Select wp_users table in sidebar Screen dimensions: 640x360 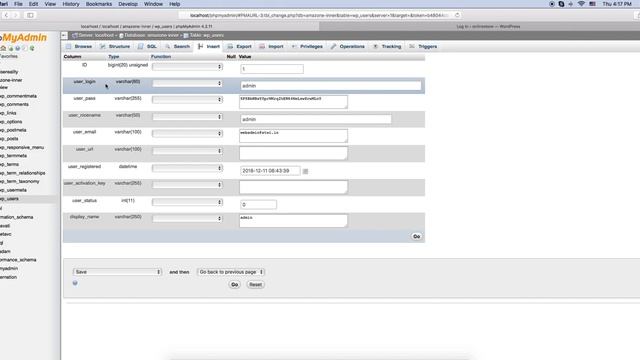click(9, 199)
